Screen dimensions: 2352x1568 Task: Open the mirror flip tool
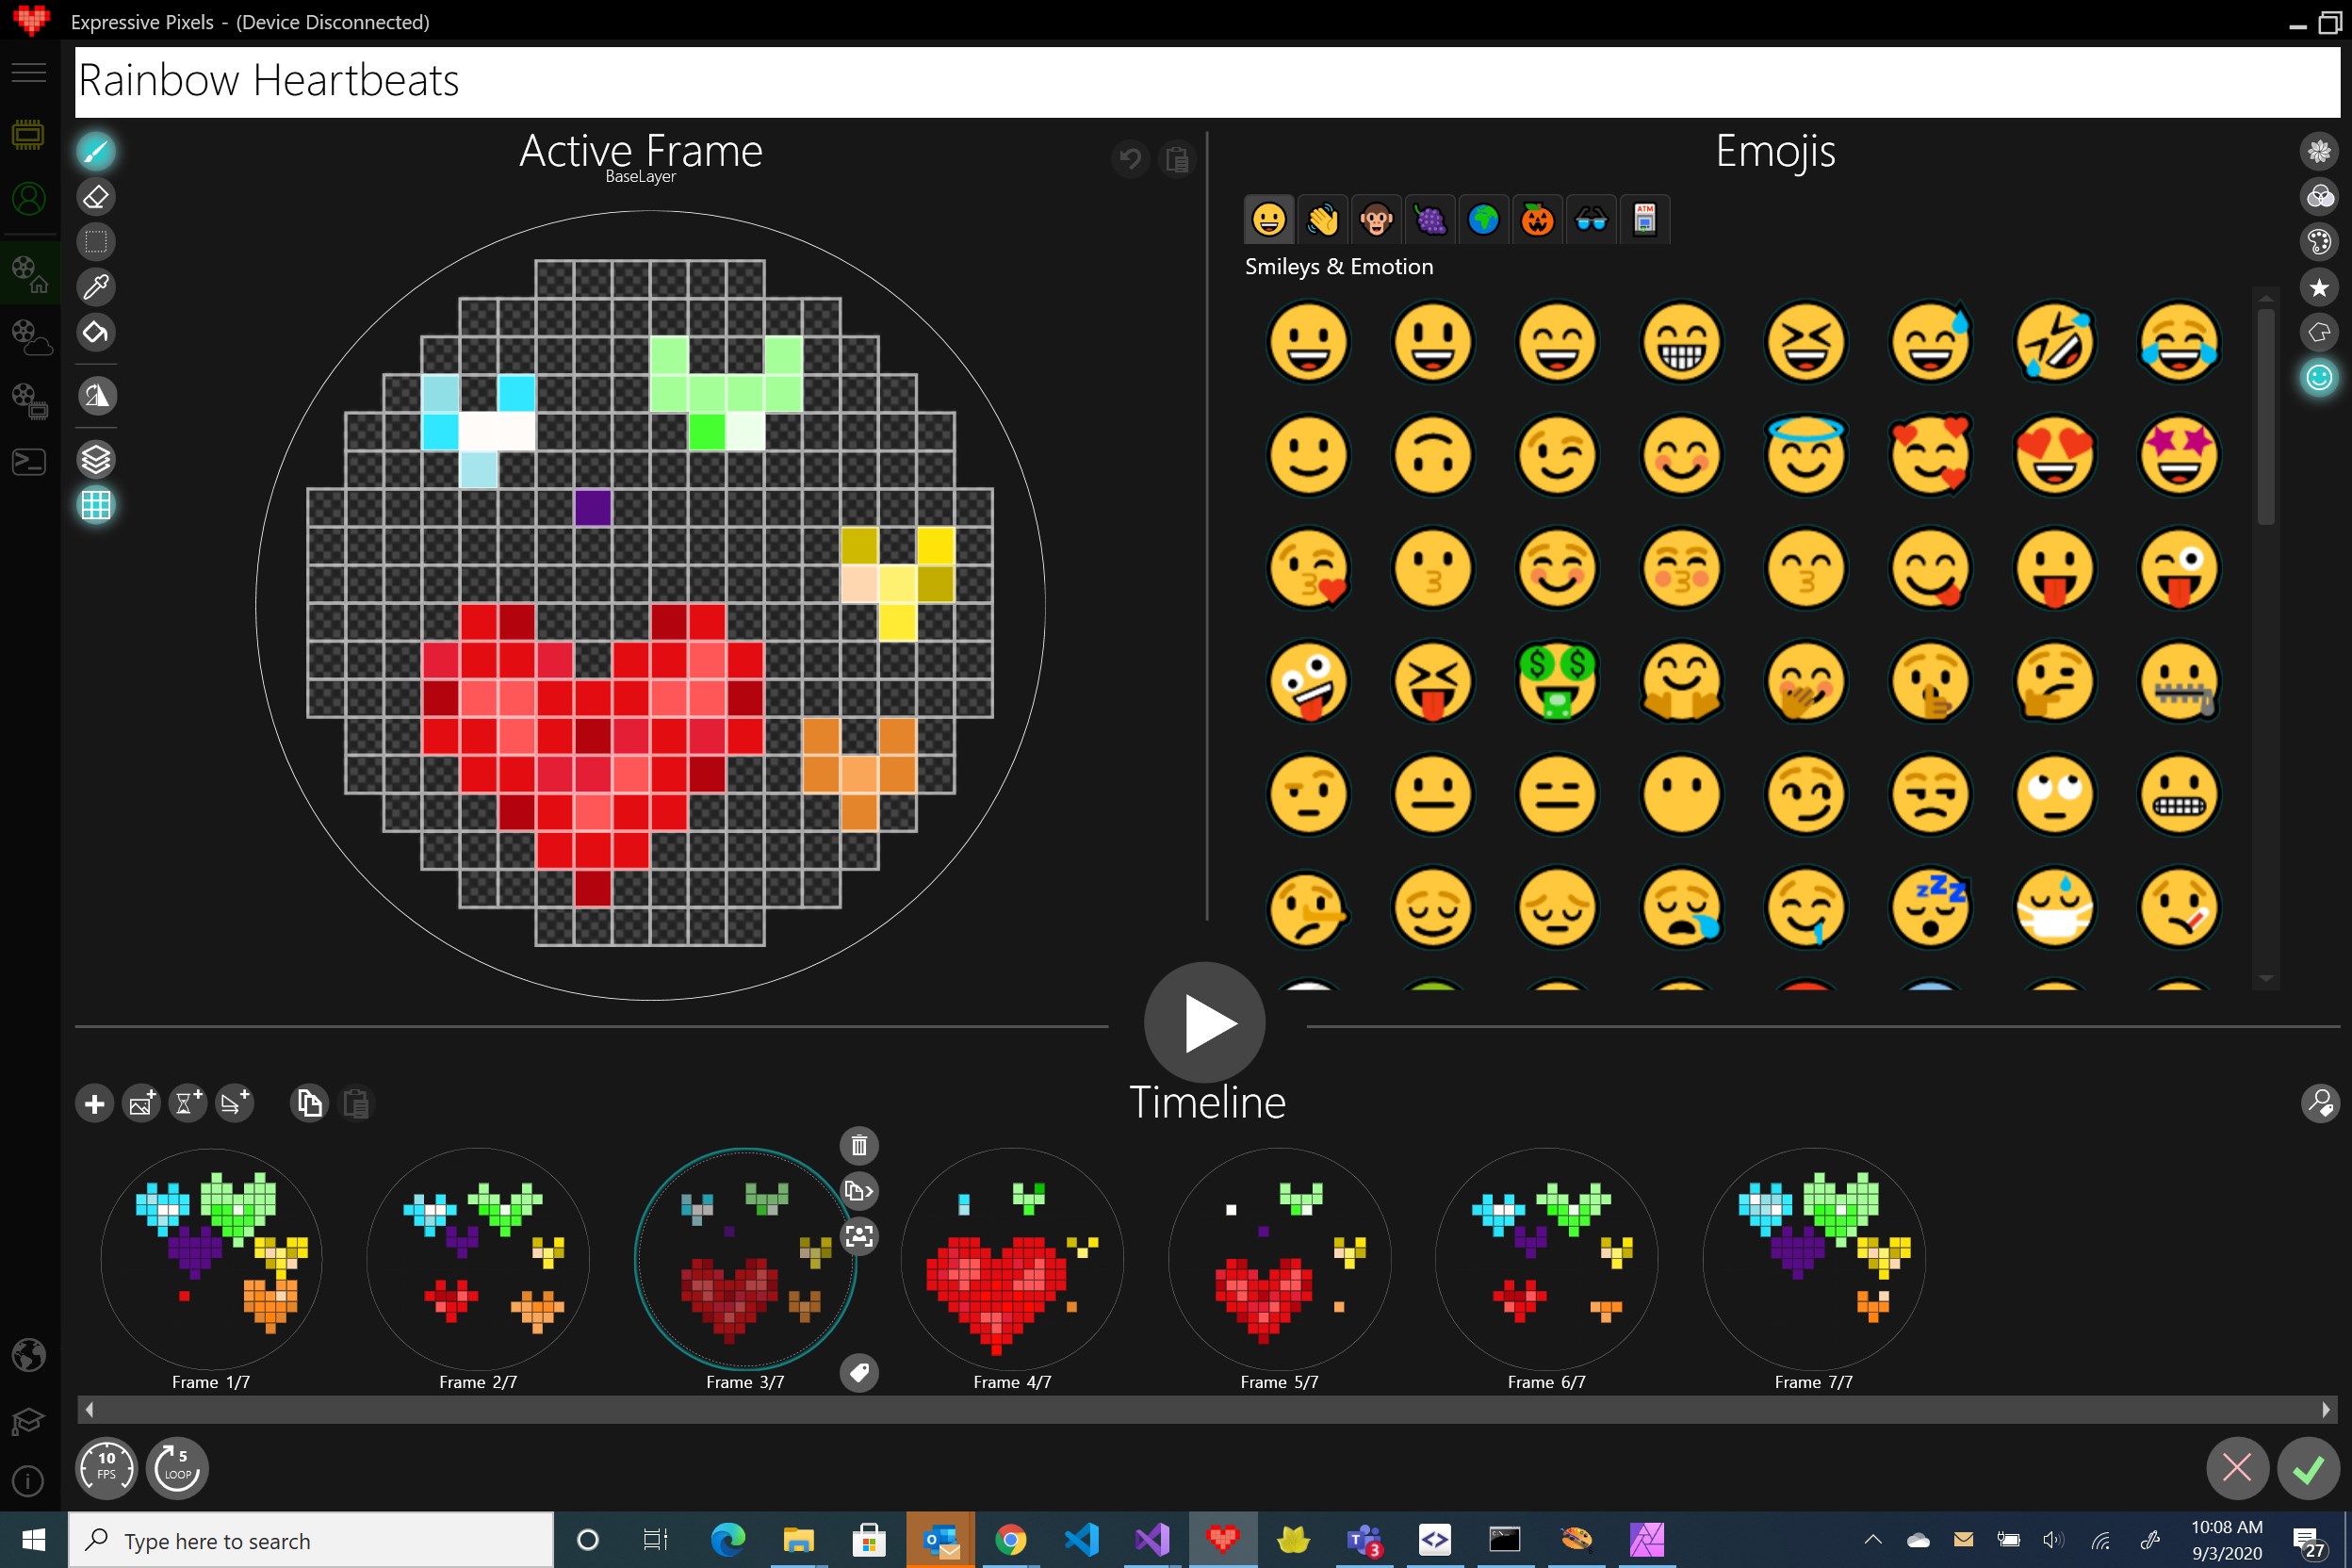(96, 396)
